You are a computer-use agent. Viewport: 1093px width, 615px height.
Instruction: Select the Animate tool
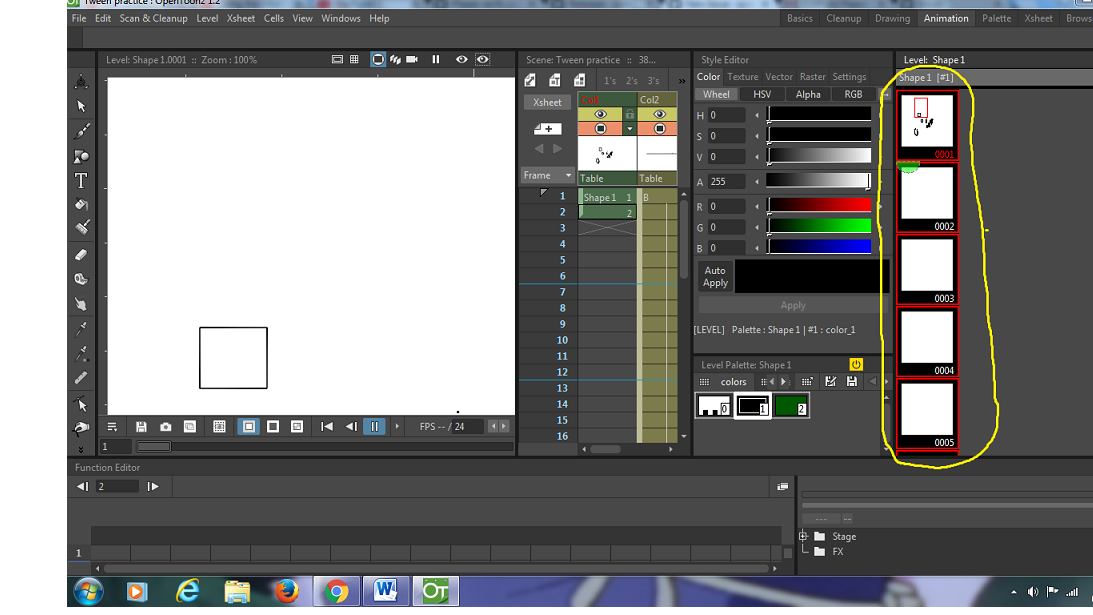[x=81, y=80]
